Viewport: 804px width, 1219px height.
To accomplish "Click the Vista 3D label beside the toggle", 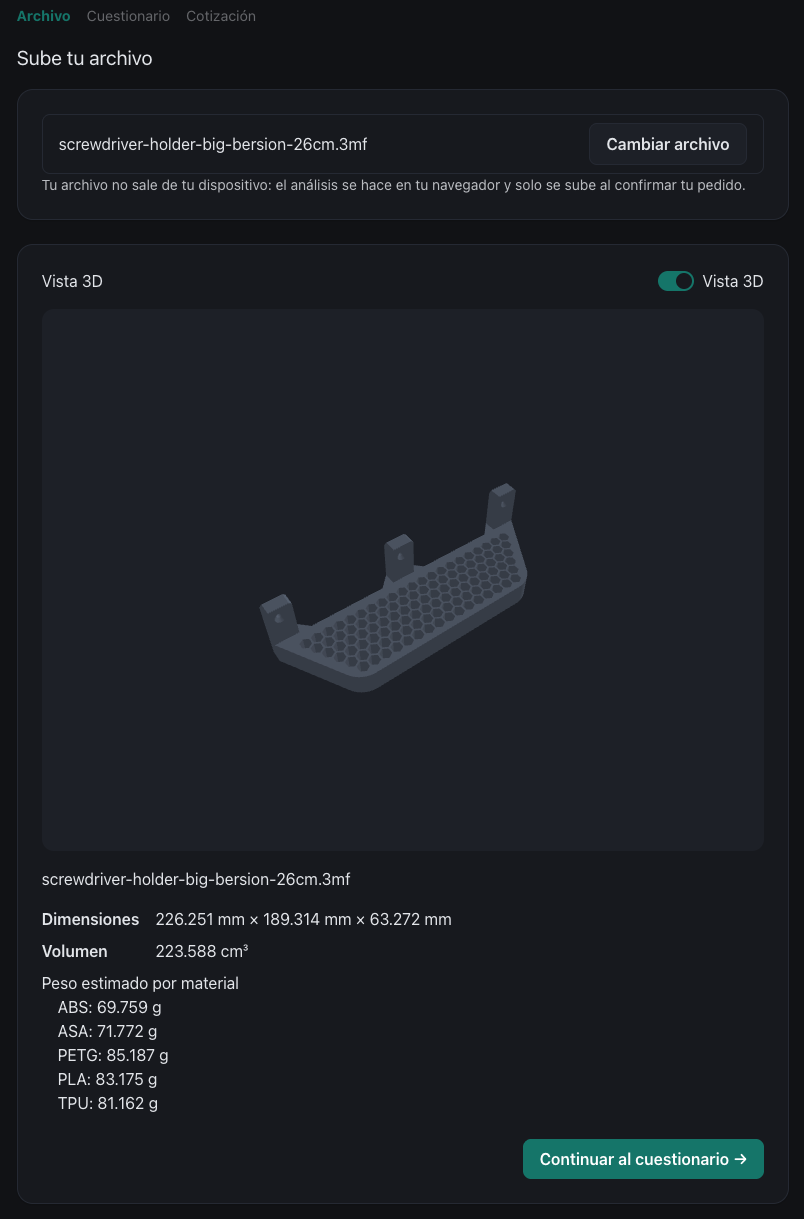I will (x=733, y=281).
